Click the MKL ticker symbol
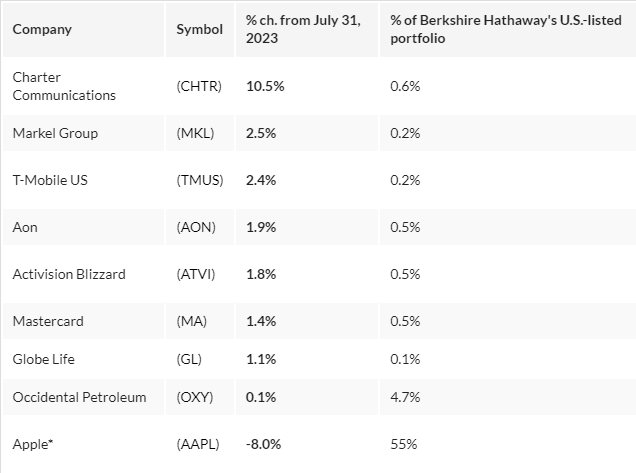636x473 pixels. 196,133
